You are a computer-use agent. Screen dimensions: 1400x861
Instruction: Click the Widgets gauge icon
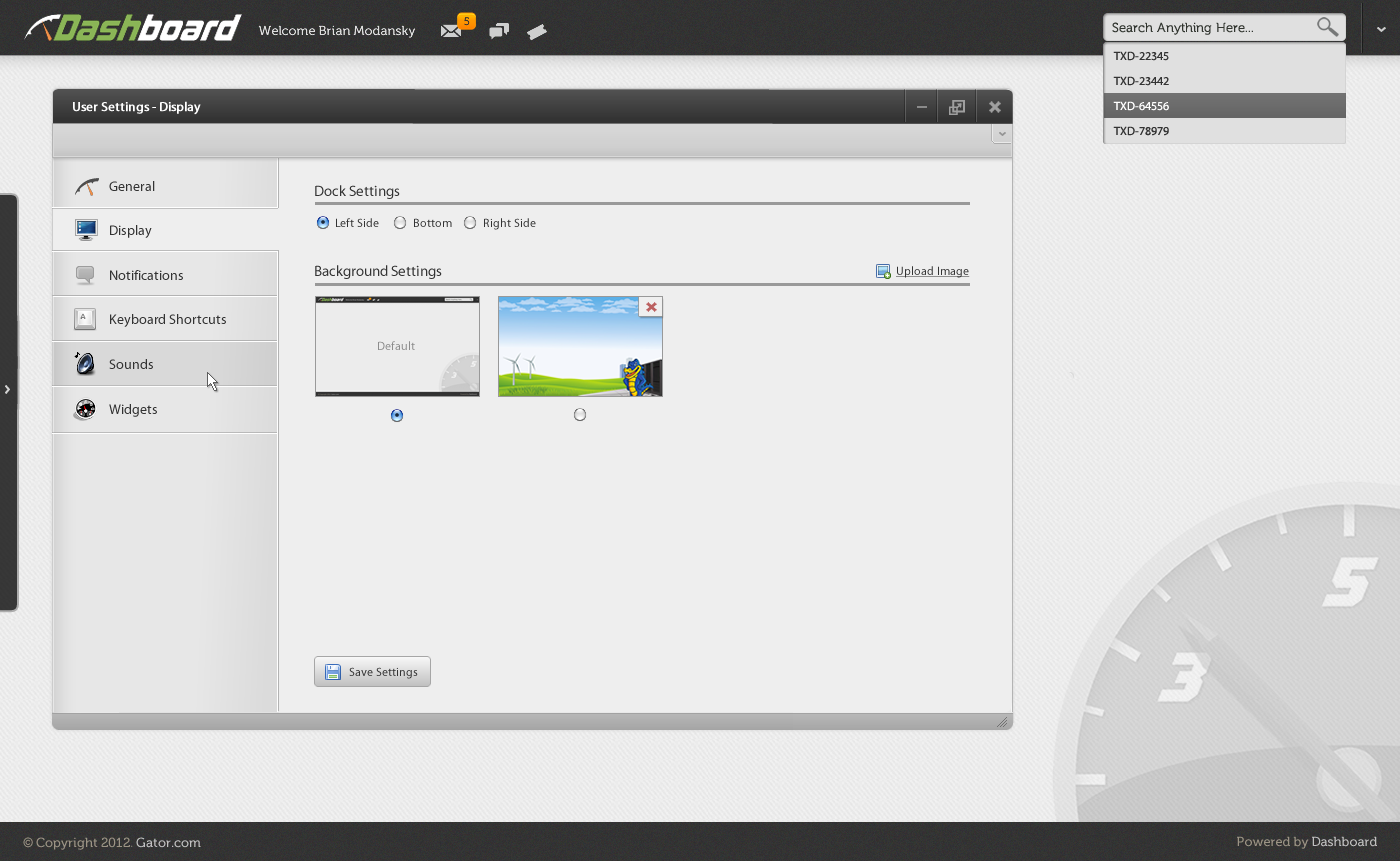point(85,409)
